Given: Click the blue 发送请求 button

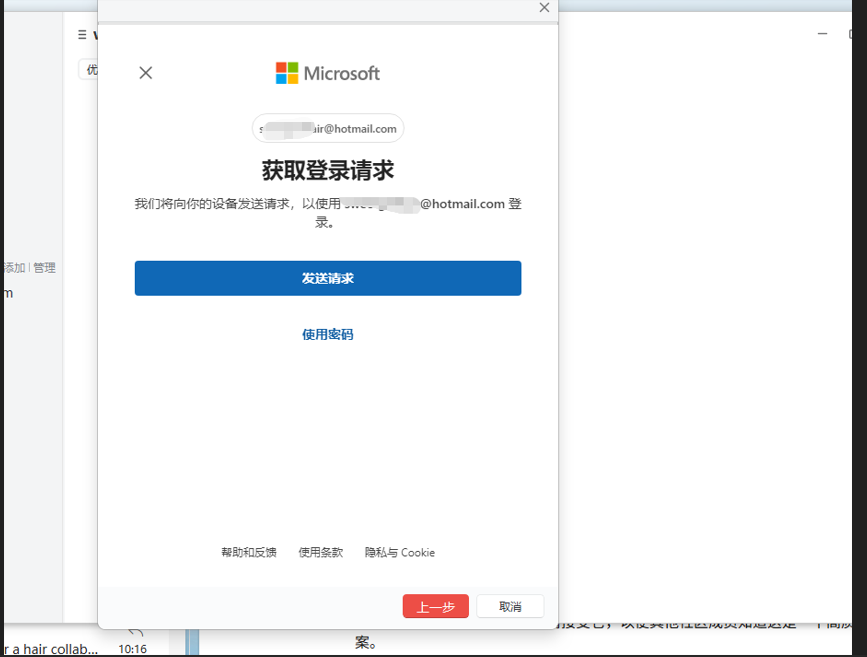Looking at the screenshot, I should 328,278.
